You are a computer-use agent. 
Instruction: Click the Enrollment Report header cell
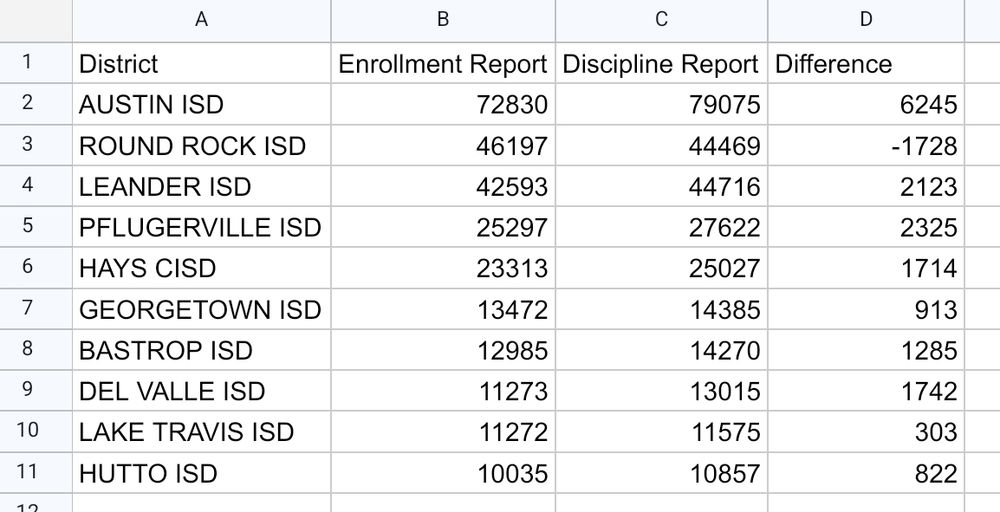pyautogui.click(x=443, y=64)
